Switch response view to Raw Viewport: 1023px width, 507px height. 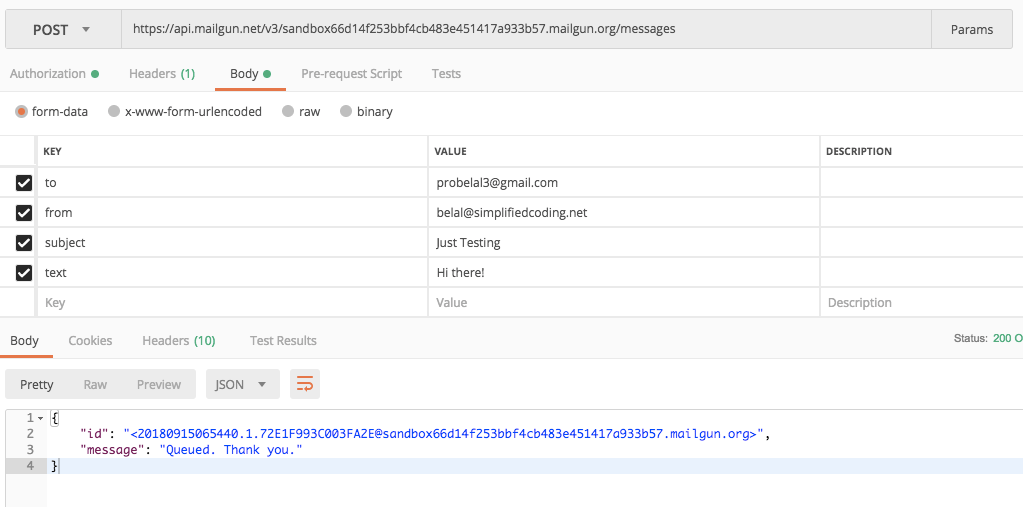[x=95, y=384]
